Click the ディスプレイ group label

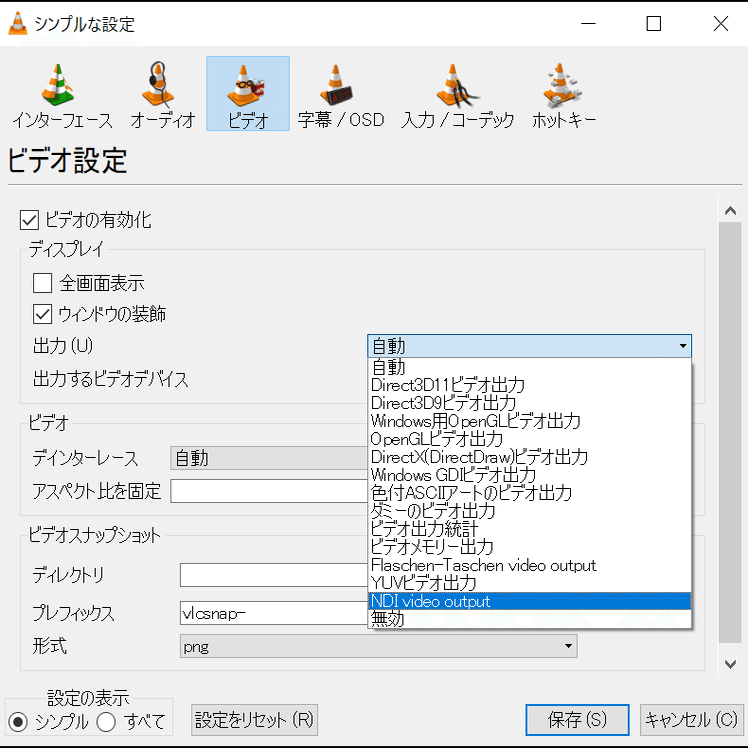coord(66,249)
